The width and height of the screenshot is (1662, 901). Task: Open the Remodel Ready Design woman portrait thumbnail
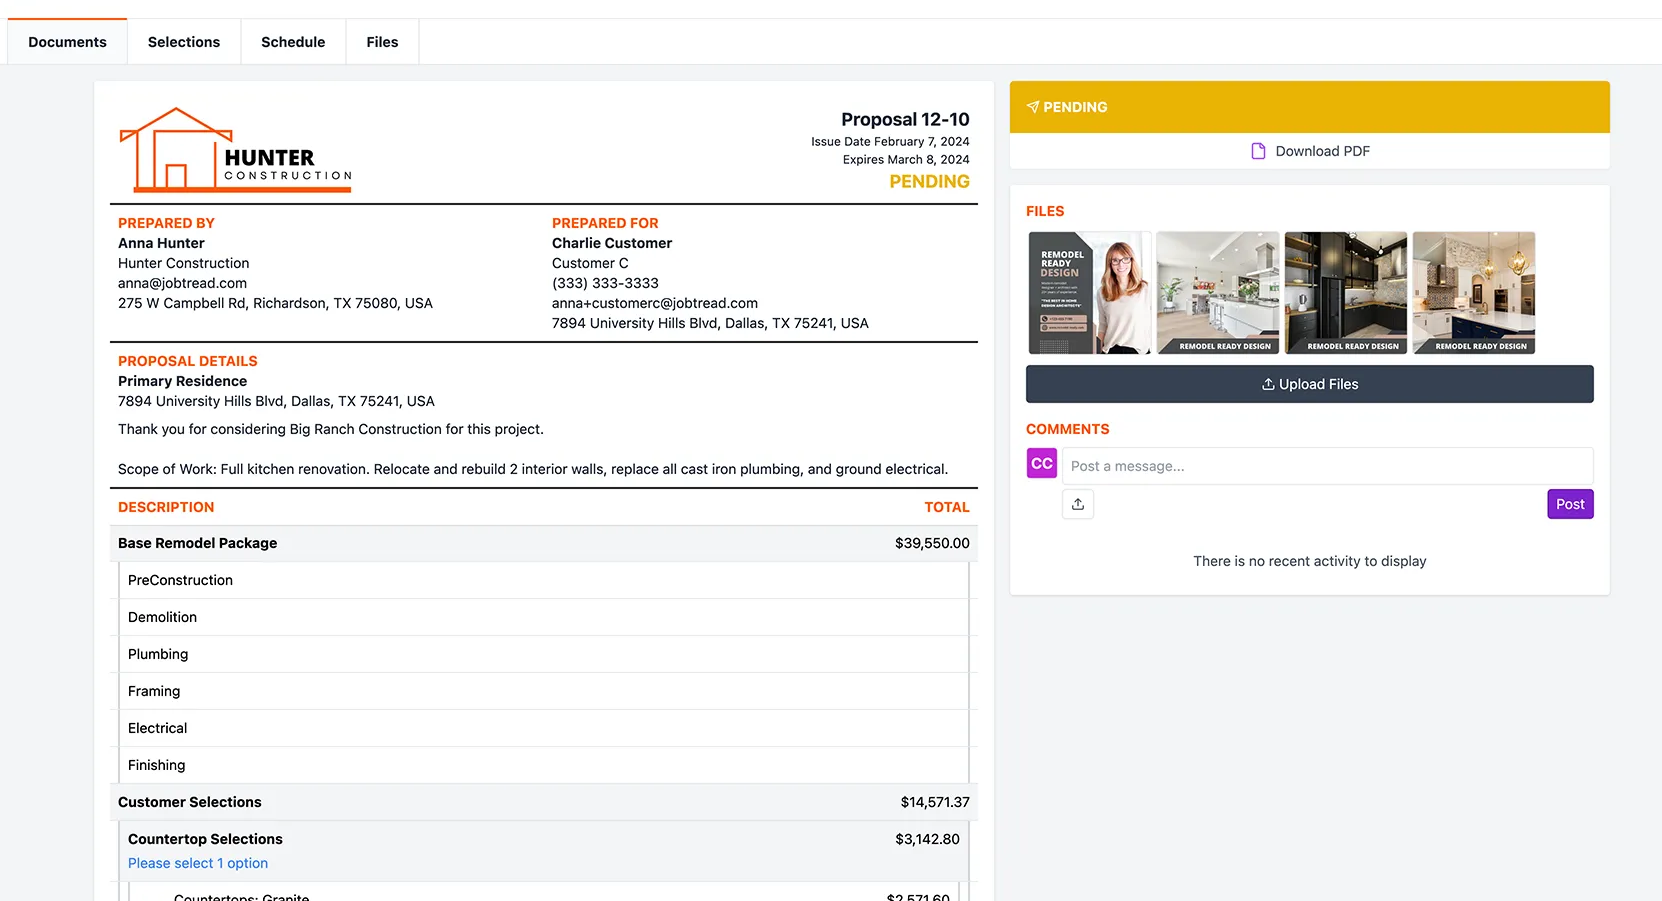[x=1090, y=293]
